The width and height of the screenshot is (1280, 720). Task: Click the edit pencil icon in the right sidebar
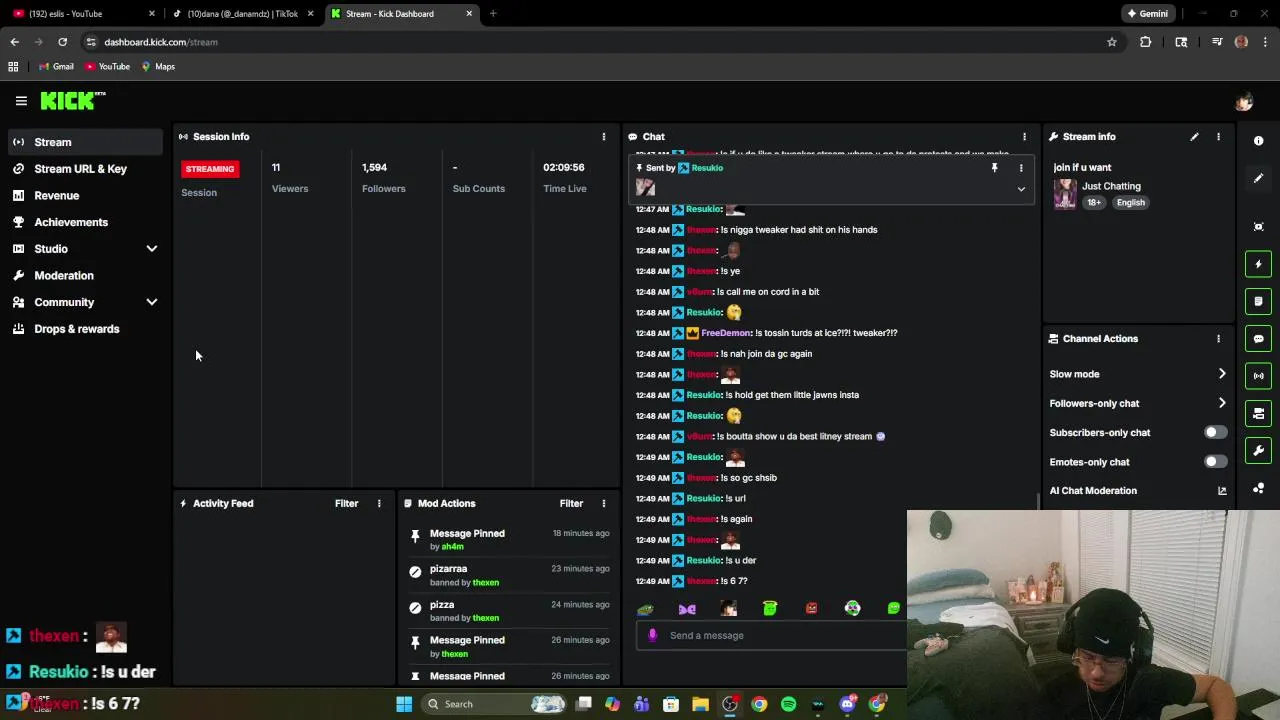tap(1258, 178)
